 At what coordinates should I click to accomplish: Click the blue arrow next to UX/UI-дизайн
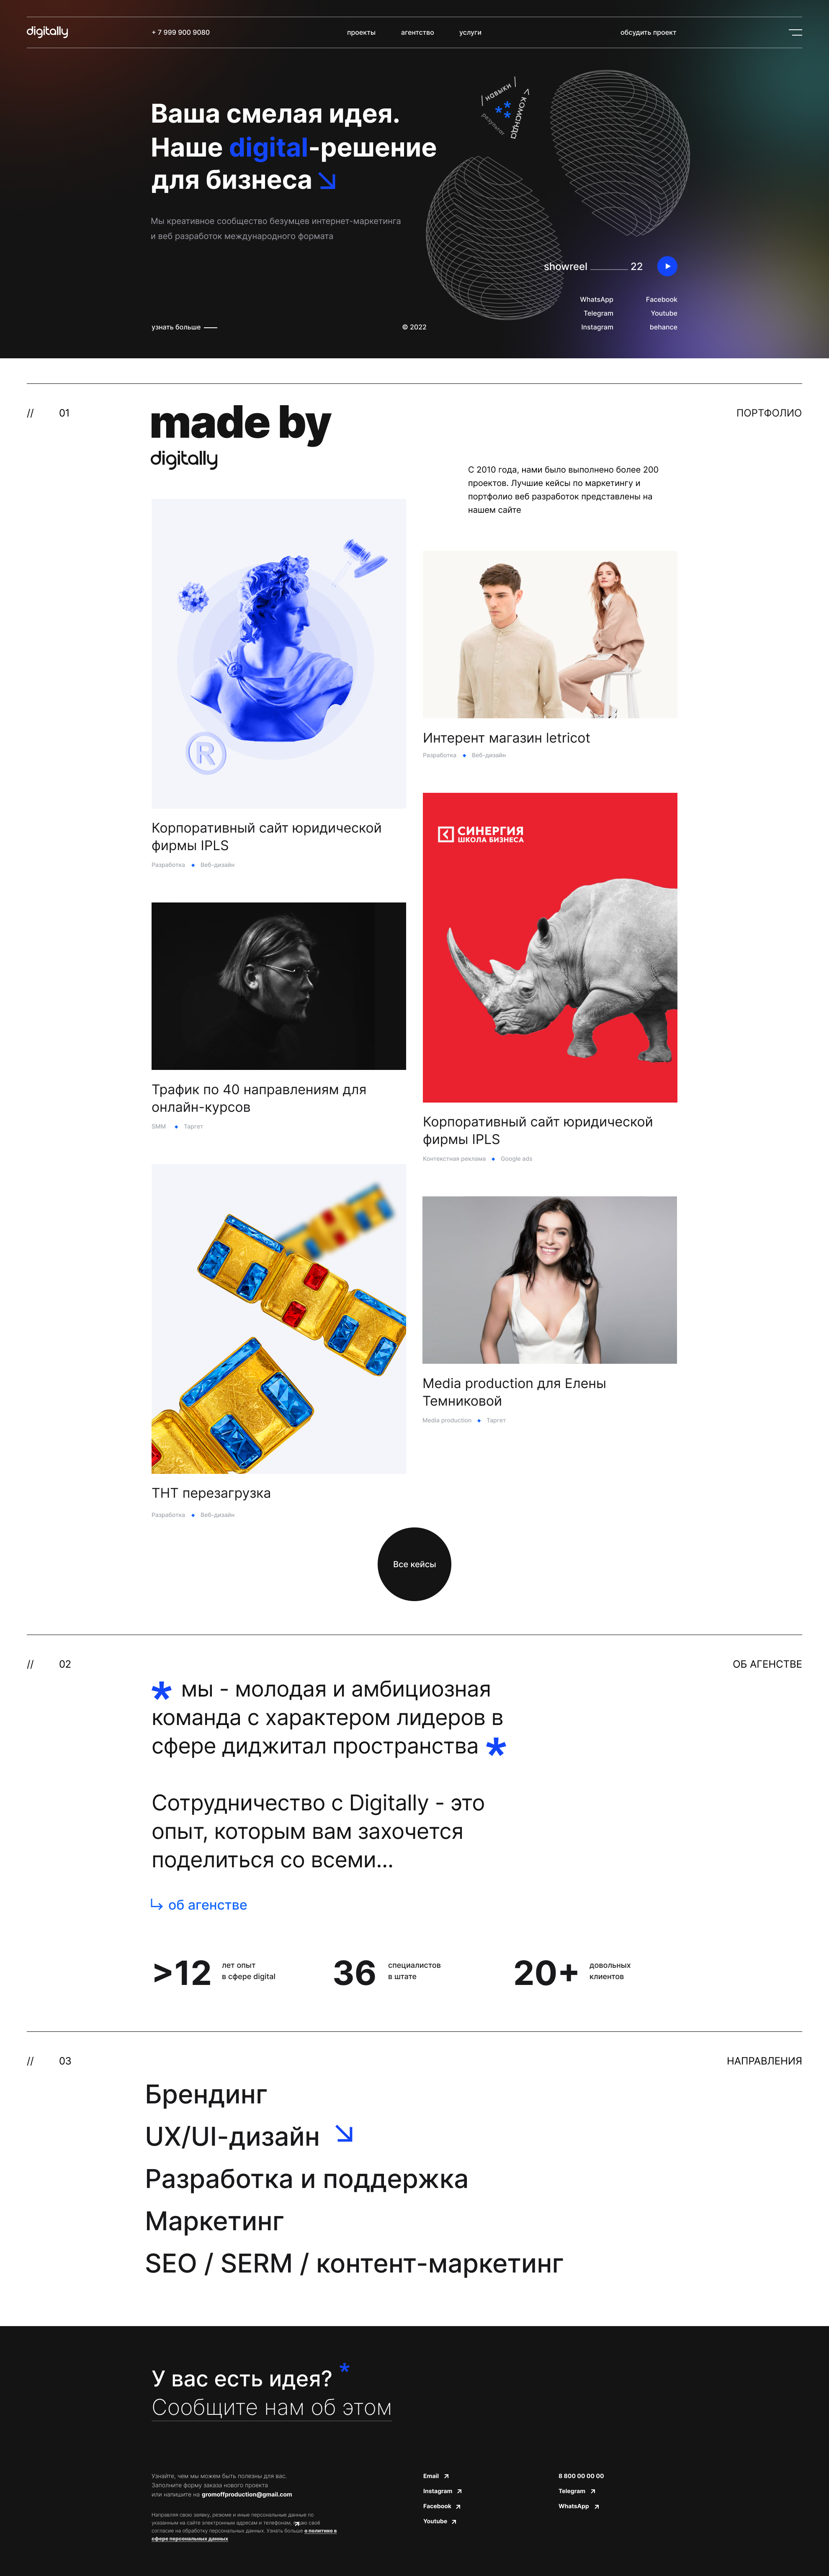pos(344,2133)
